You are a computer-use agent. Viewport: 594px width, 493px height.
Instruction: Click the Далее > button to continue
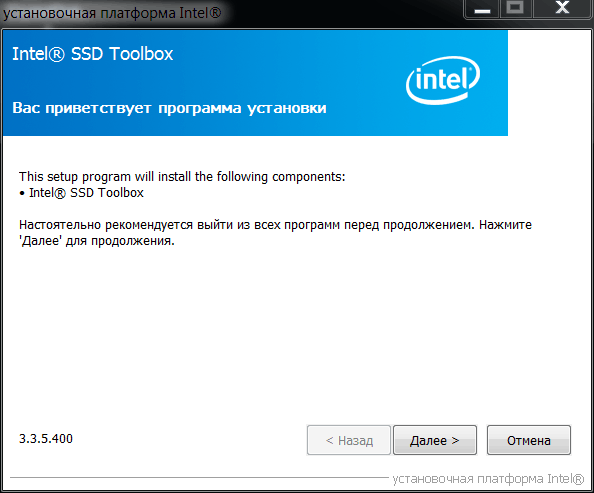click(435, 440)
